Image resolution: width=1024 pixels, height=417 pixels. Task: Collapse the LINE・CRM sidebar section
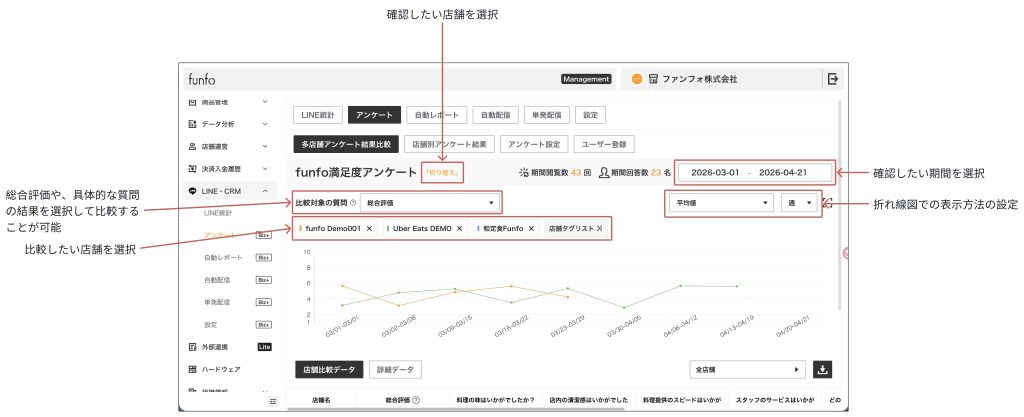point(265,190)
